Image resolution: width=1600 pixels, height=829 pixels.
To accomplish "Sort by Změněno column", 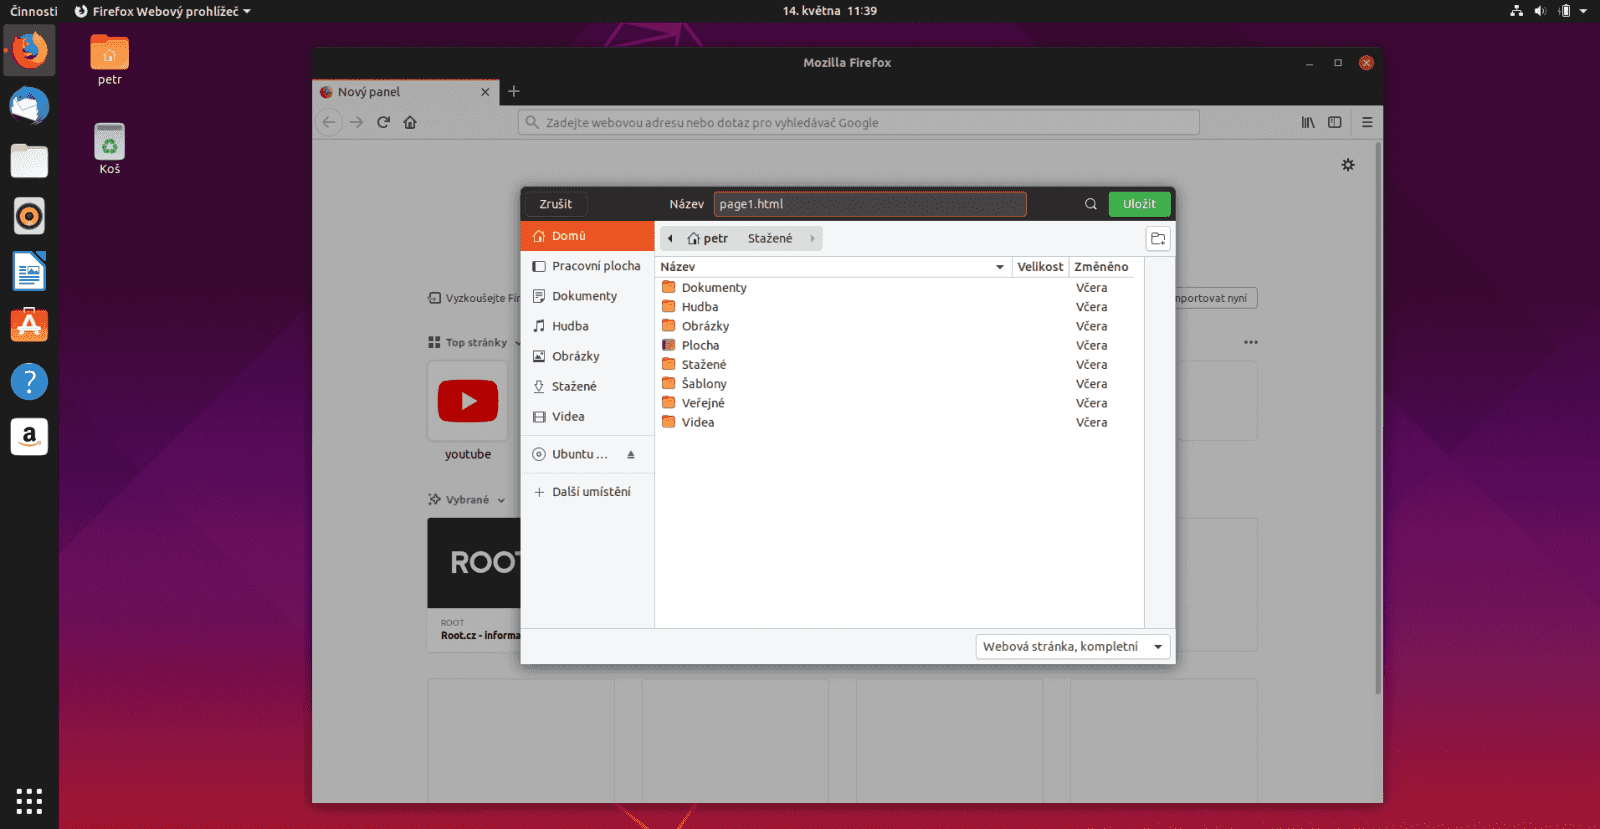I will point(1102,267).
